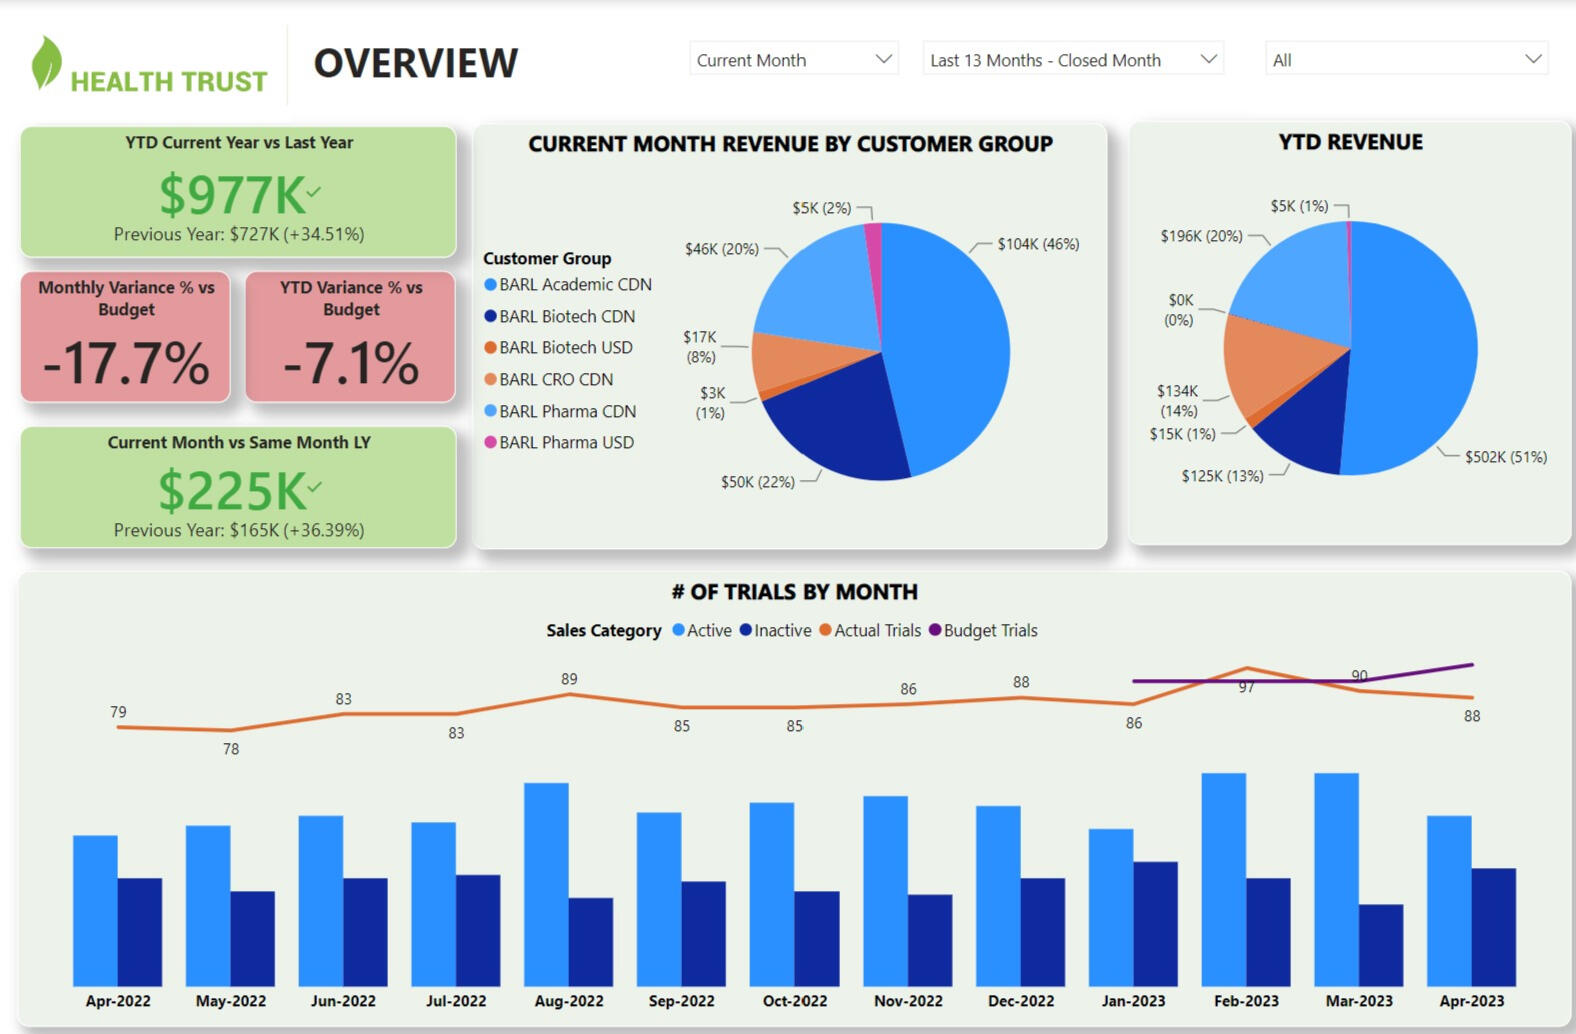
Task: Click BARL CRO CDN legend item
Action: point(555,380)
